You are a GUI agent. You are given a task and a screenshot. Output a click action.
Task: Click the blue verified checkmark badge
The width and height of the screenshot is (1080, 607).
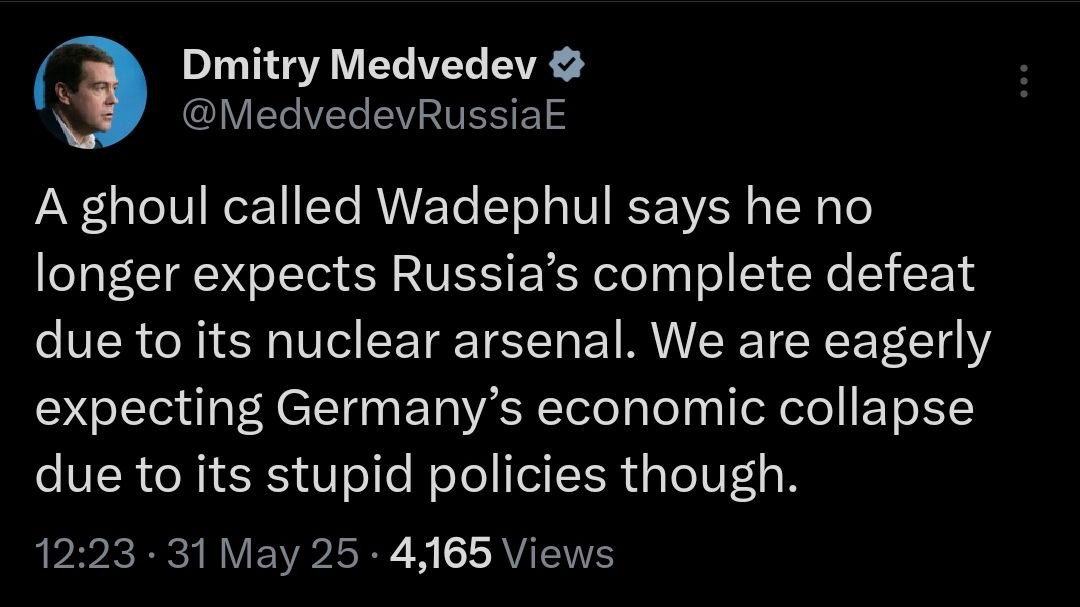tap(568, 66)
